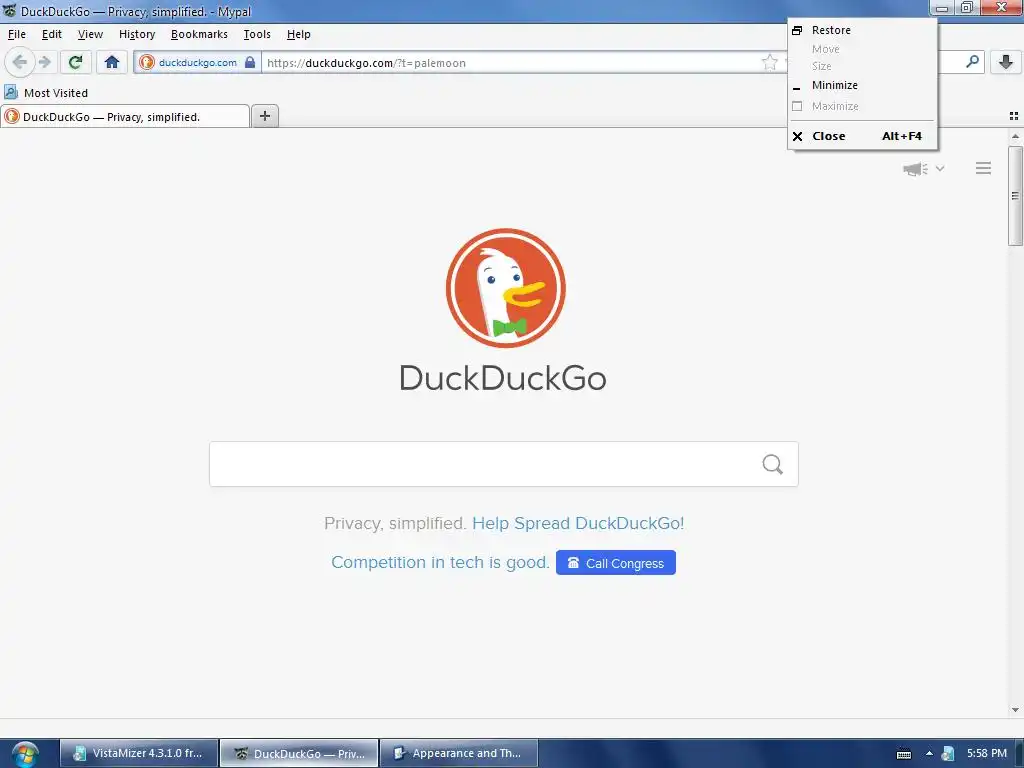Open the DuckDuckGo hamburger menu
1024x768 pixels.
984,168
